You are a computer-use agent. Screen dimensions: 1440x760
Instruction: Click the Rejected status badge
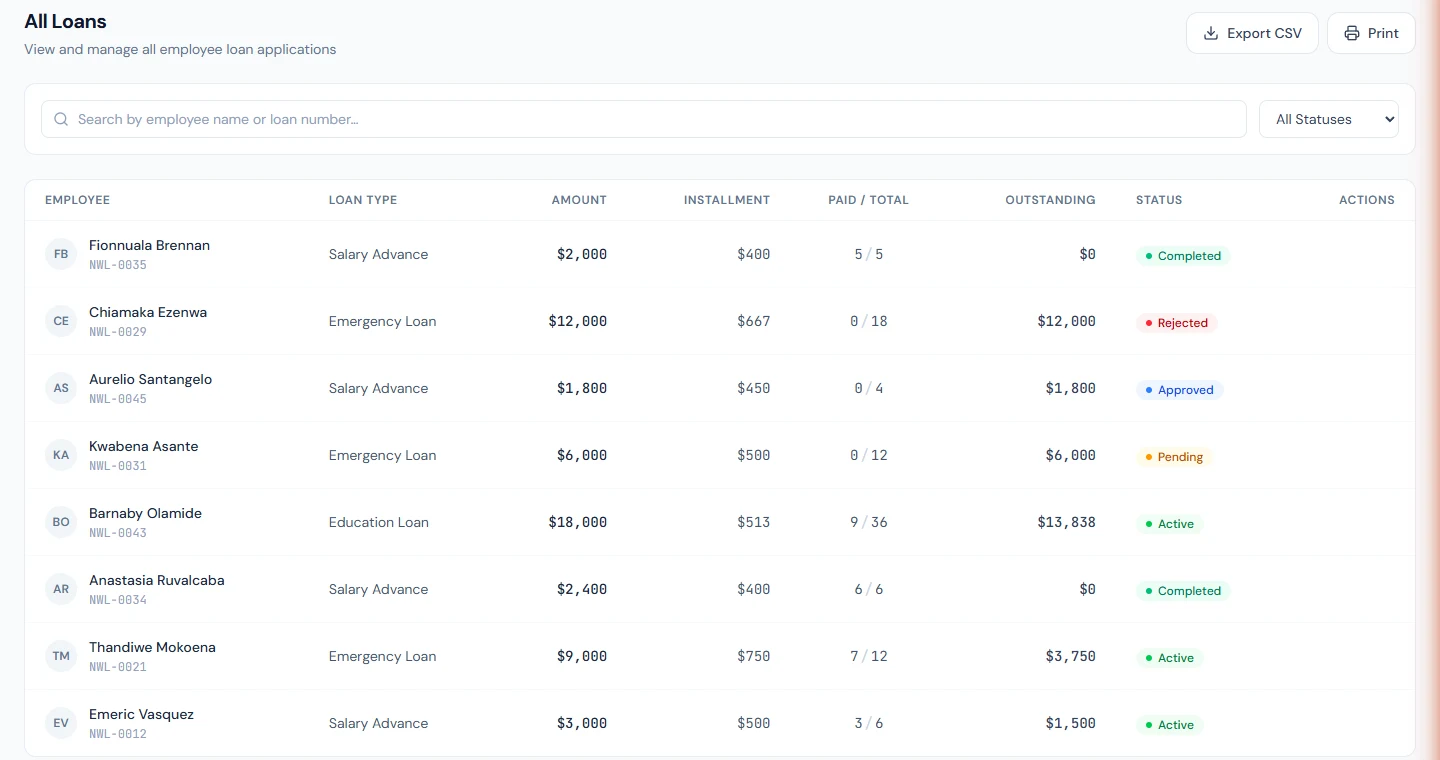click(1176, 323)
